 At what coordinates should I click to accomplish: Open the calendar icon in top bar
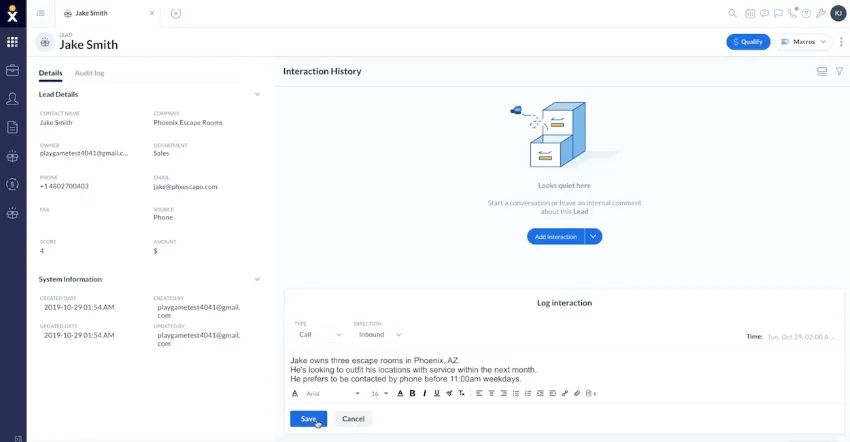point(750,13)
